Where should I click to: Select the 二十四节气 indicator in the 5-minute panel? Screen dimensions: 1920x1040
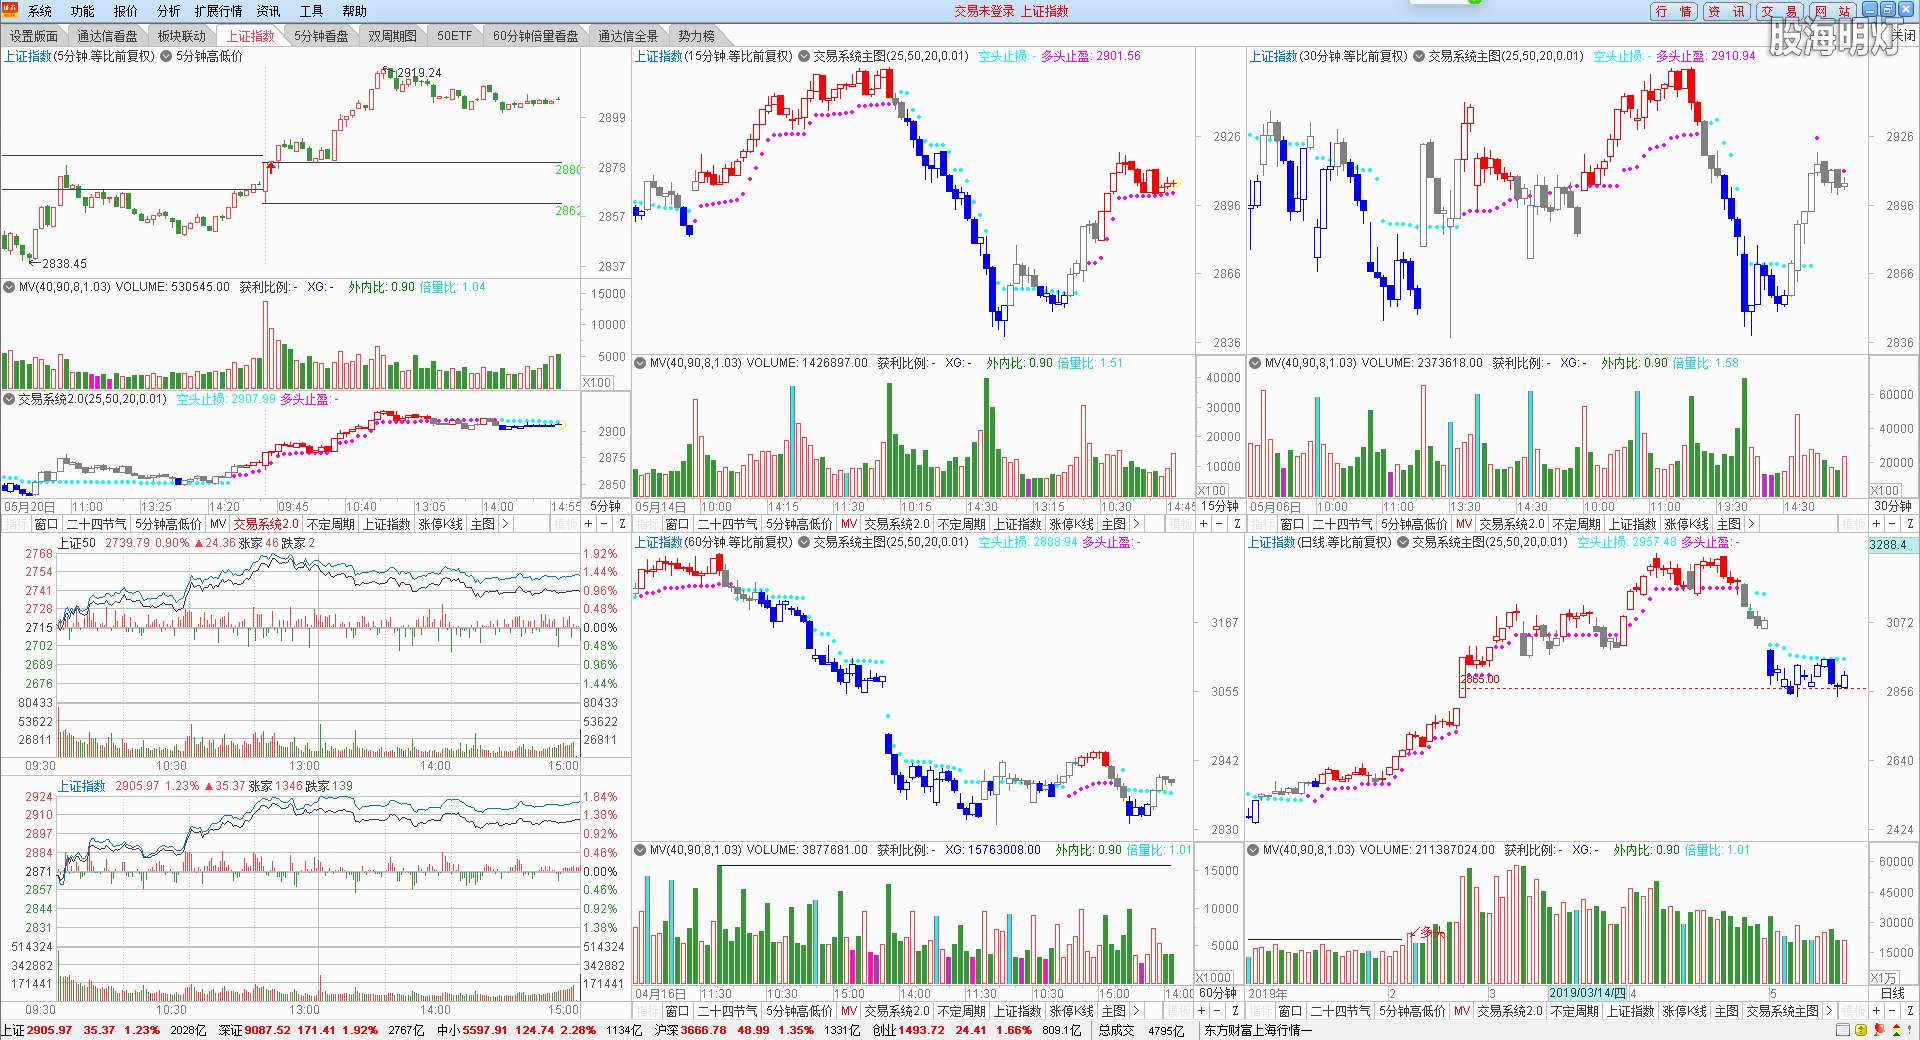pyautogui.click(x=96, y=524)
